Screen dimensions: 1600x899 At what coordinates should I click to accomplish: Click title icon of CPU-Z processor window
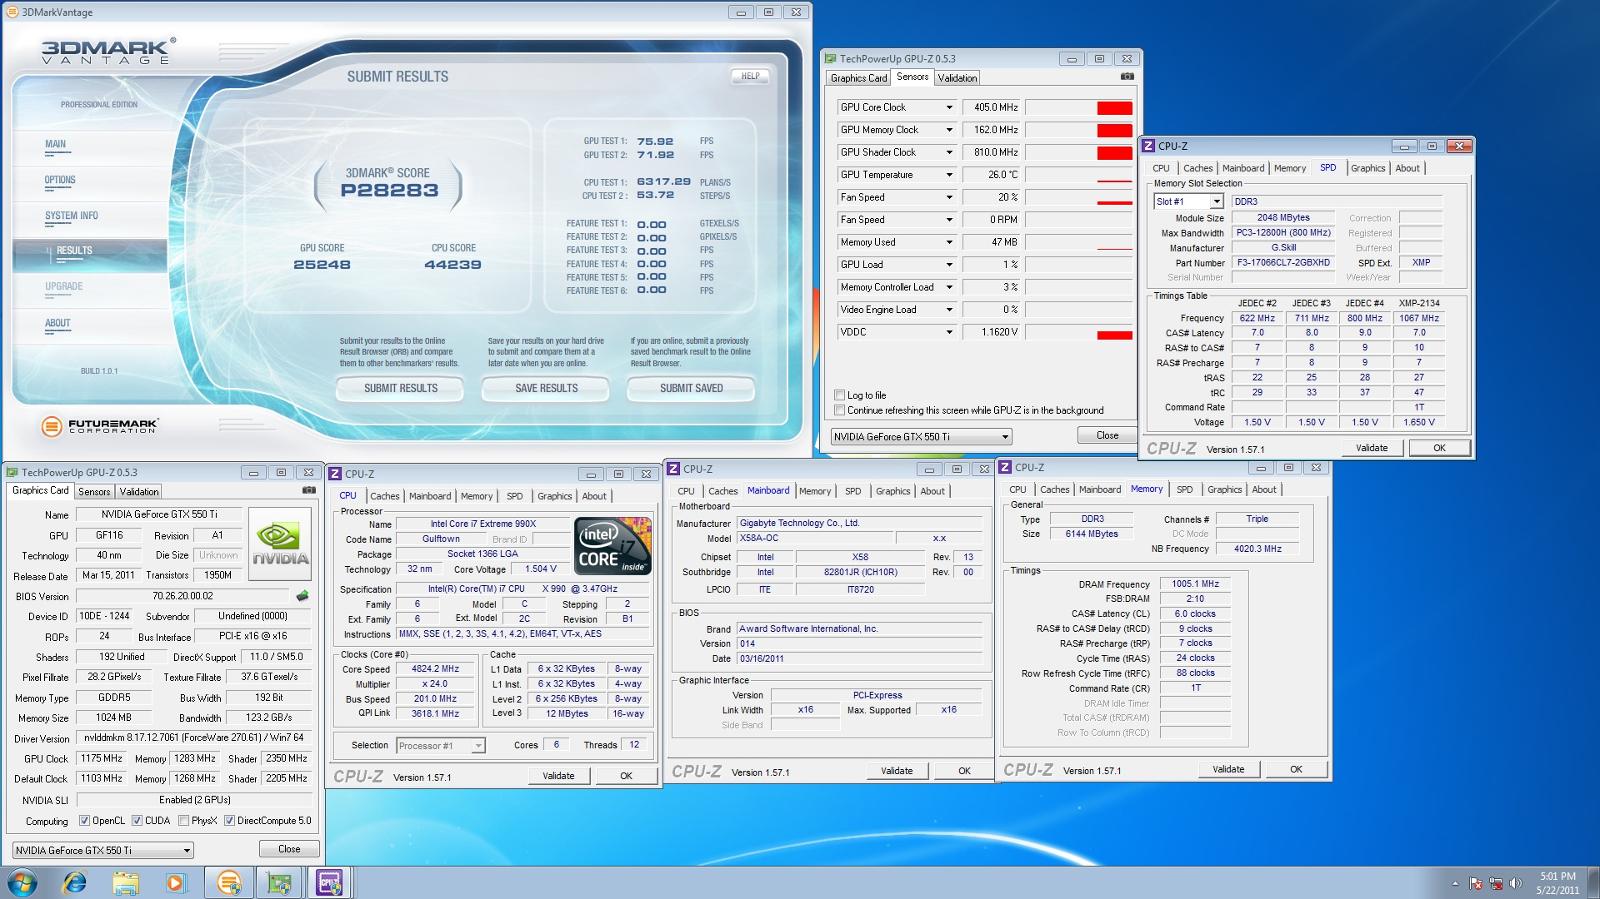click(x=336, y=474)
